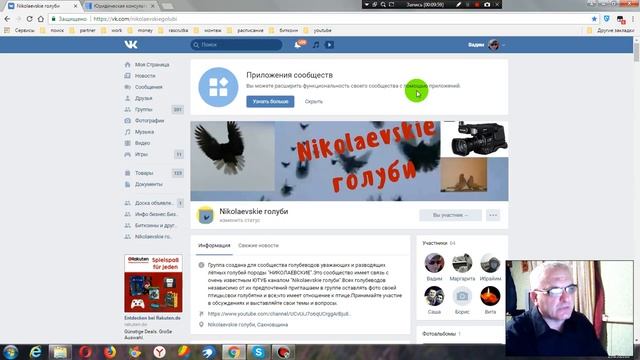
Task: Click the recorder magnifier zoom icon
Action: pos(383,4)
